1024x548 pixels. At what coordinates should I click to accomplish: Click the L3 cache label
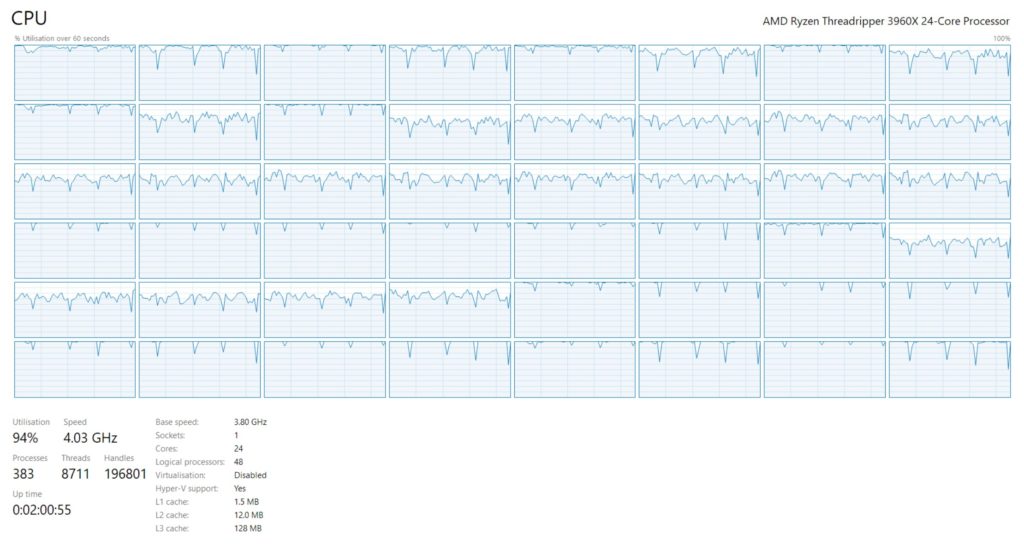[172, 528]
